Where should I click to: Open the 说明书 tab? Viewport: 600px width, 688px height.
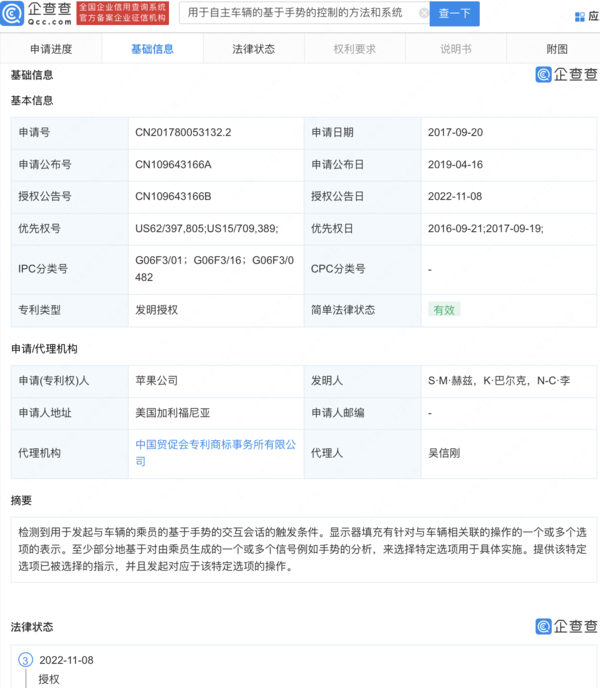click(456, 49)
